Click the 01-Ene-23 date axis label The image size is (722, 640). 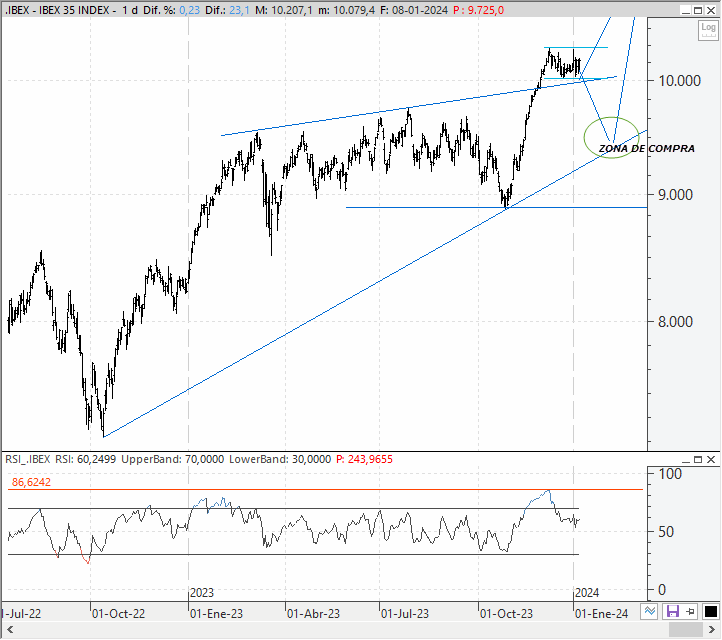pyautogui.click(x=216, y=614)
